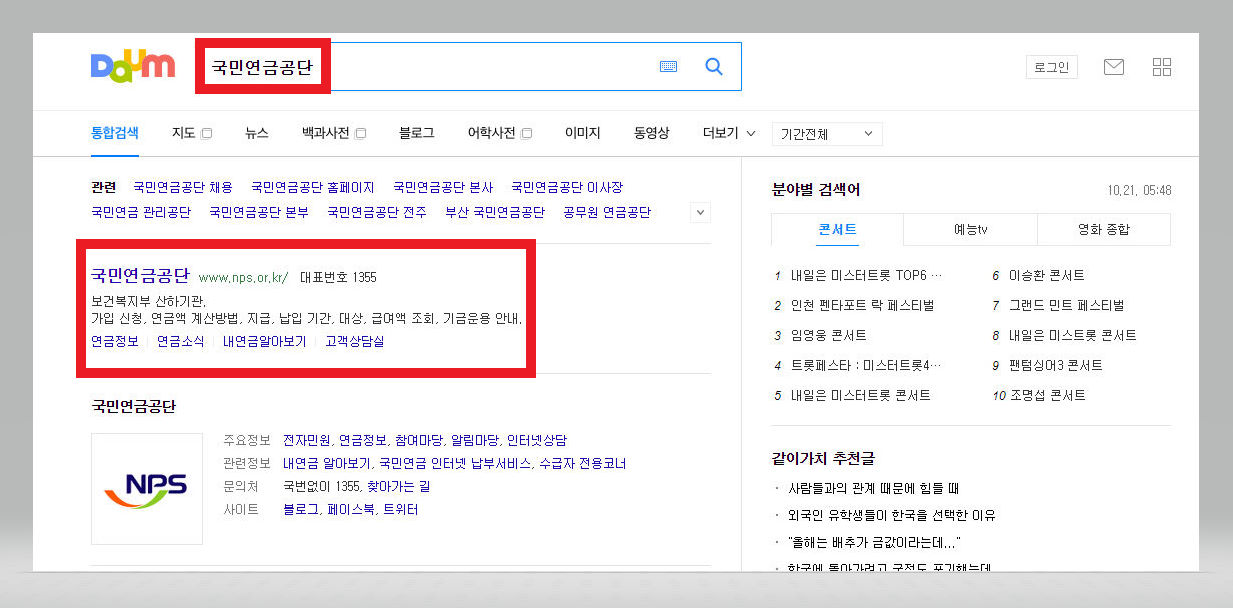The image size is (1233, 608).
Task: Open the 참여마당 link
Action: pos(418,440)
